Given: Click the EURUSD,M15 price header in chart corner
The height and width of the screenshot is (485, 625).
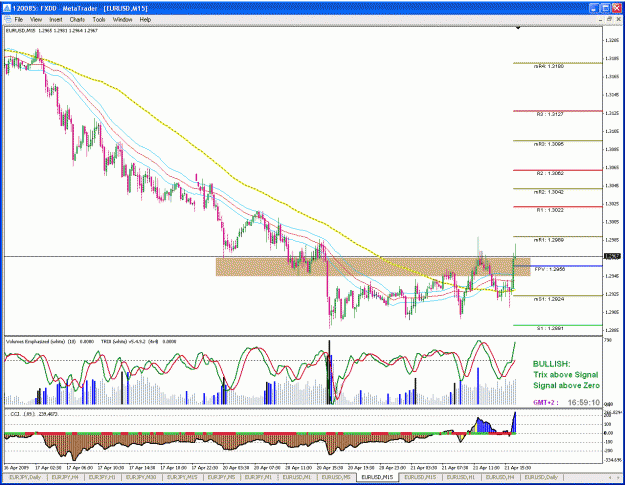Looking at the screenshot, I should [x=52, y=31].
